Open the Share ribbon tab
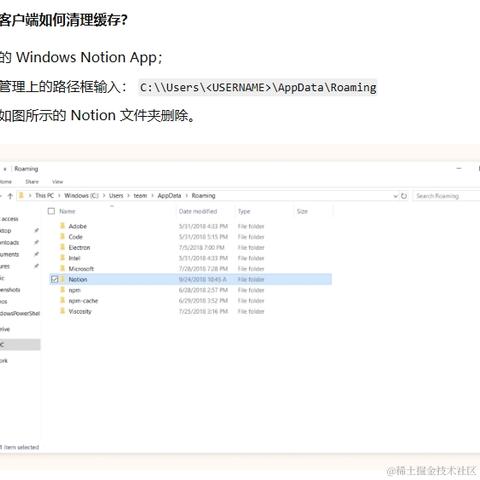Screen dimensions: 480x480 tap(32, 182)
